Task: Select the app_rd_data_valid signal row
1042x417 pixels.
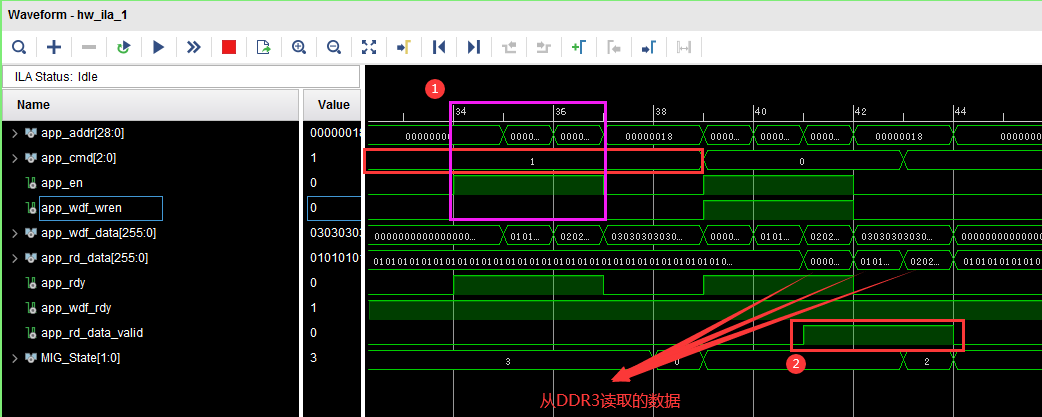Action: tap(150, 333)
